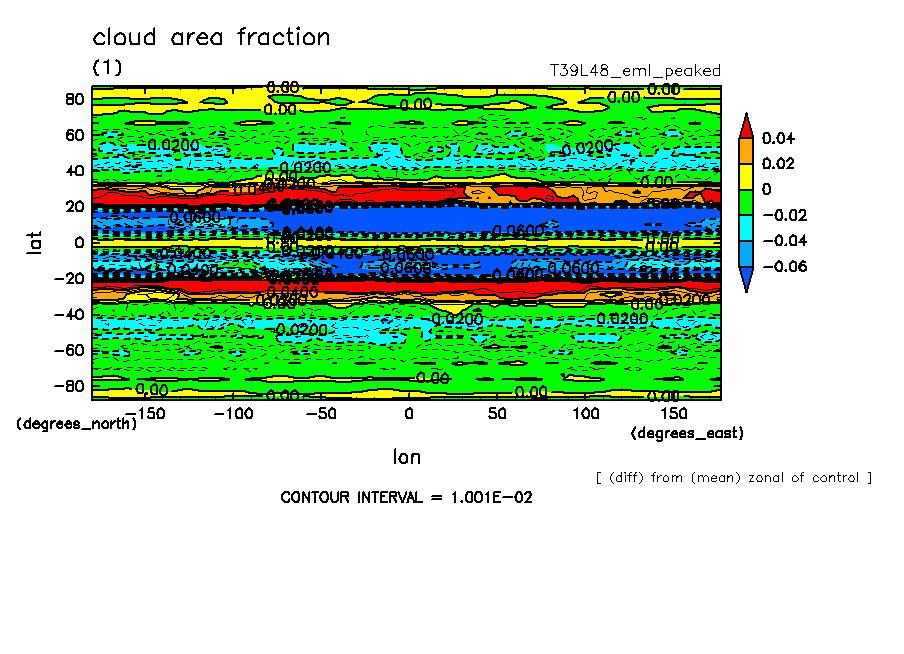904x654 pixels.
Task: Click the orange colorbar segment
Action: click(x=746, y=151)
